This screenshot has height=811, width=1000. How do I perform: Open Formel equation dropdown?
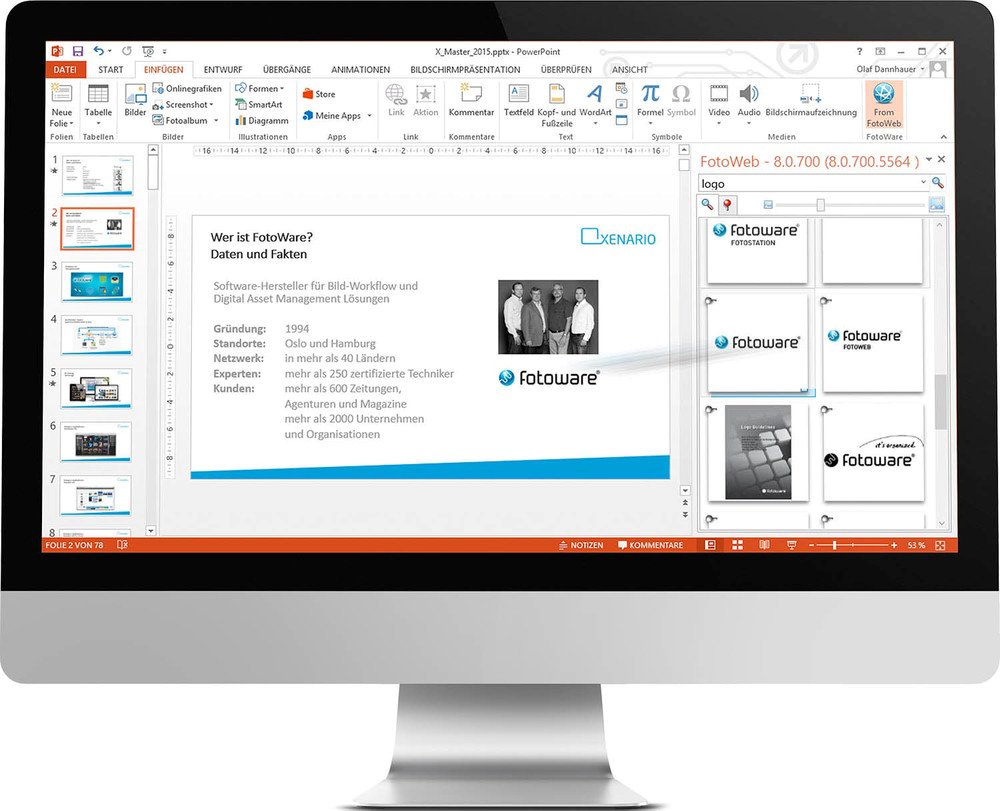point(650,123)
